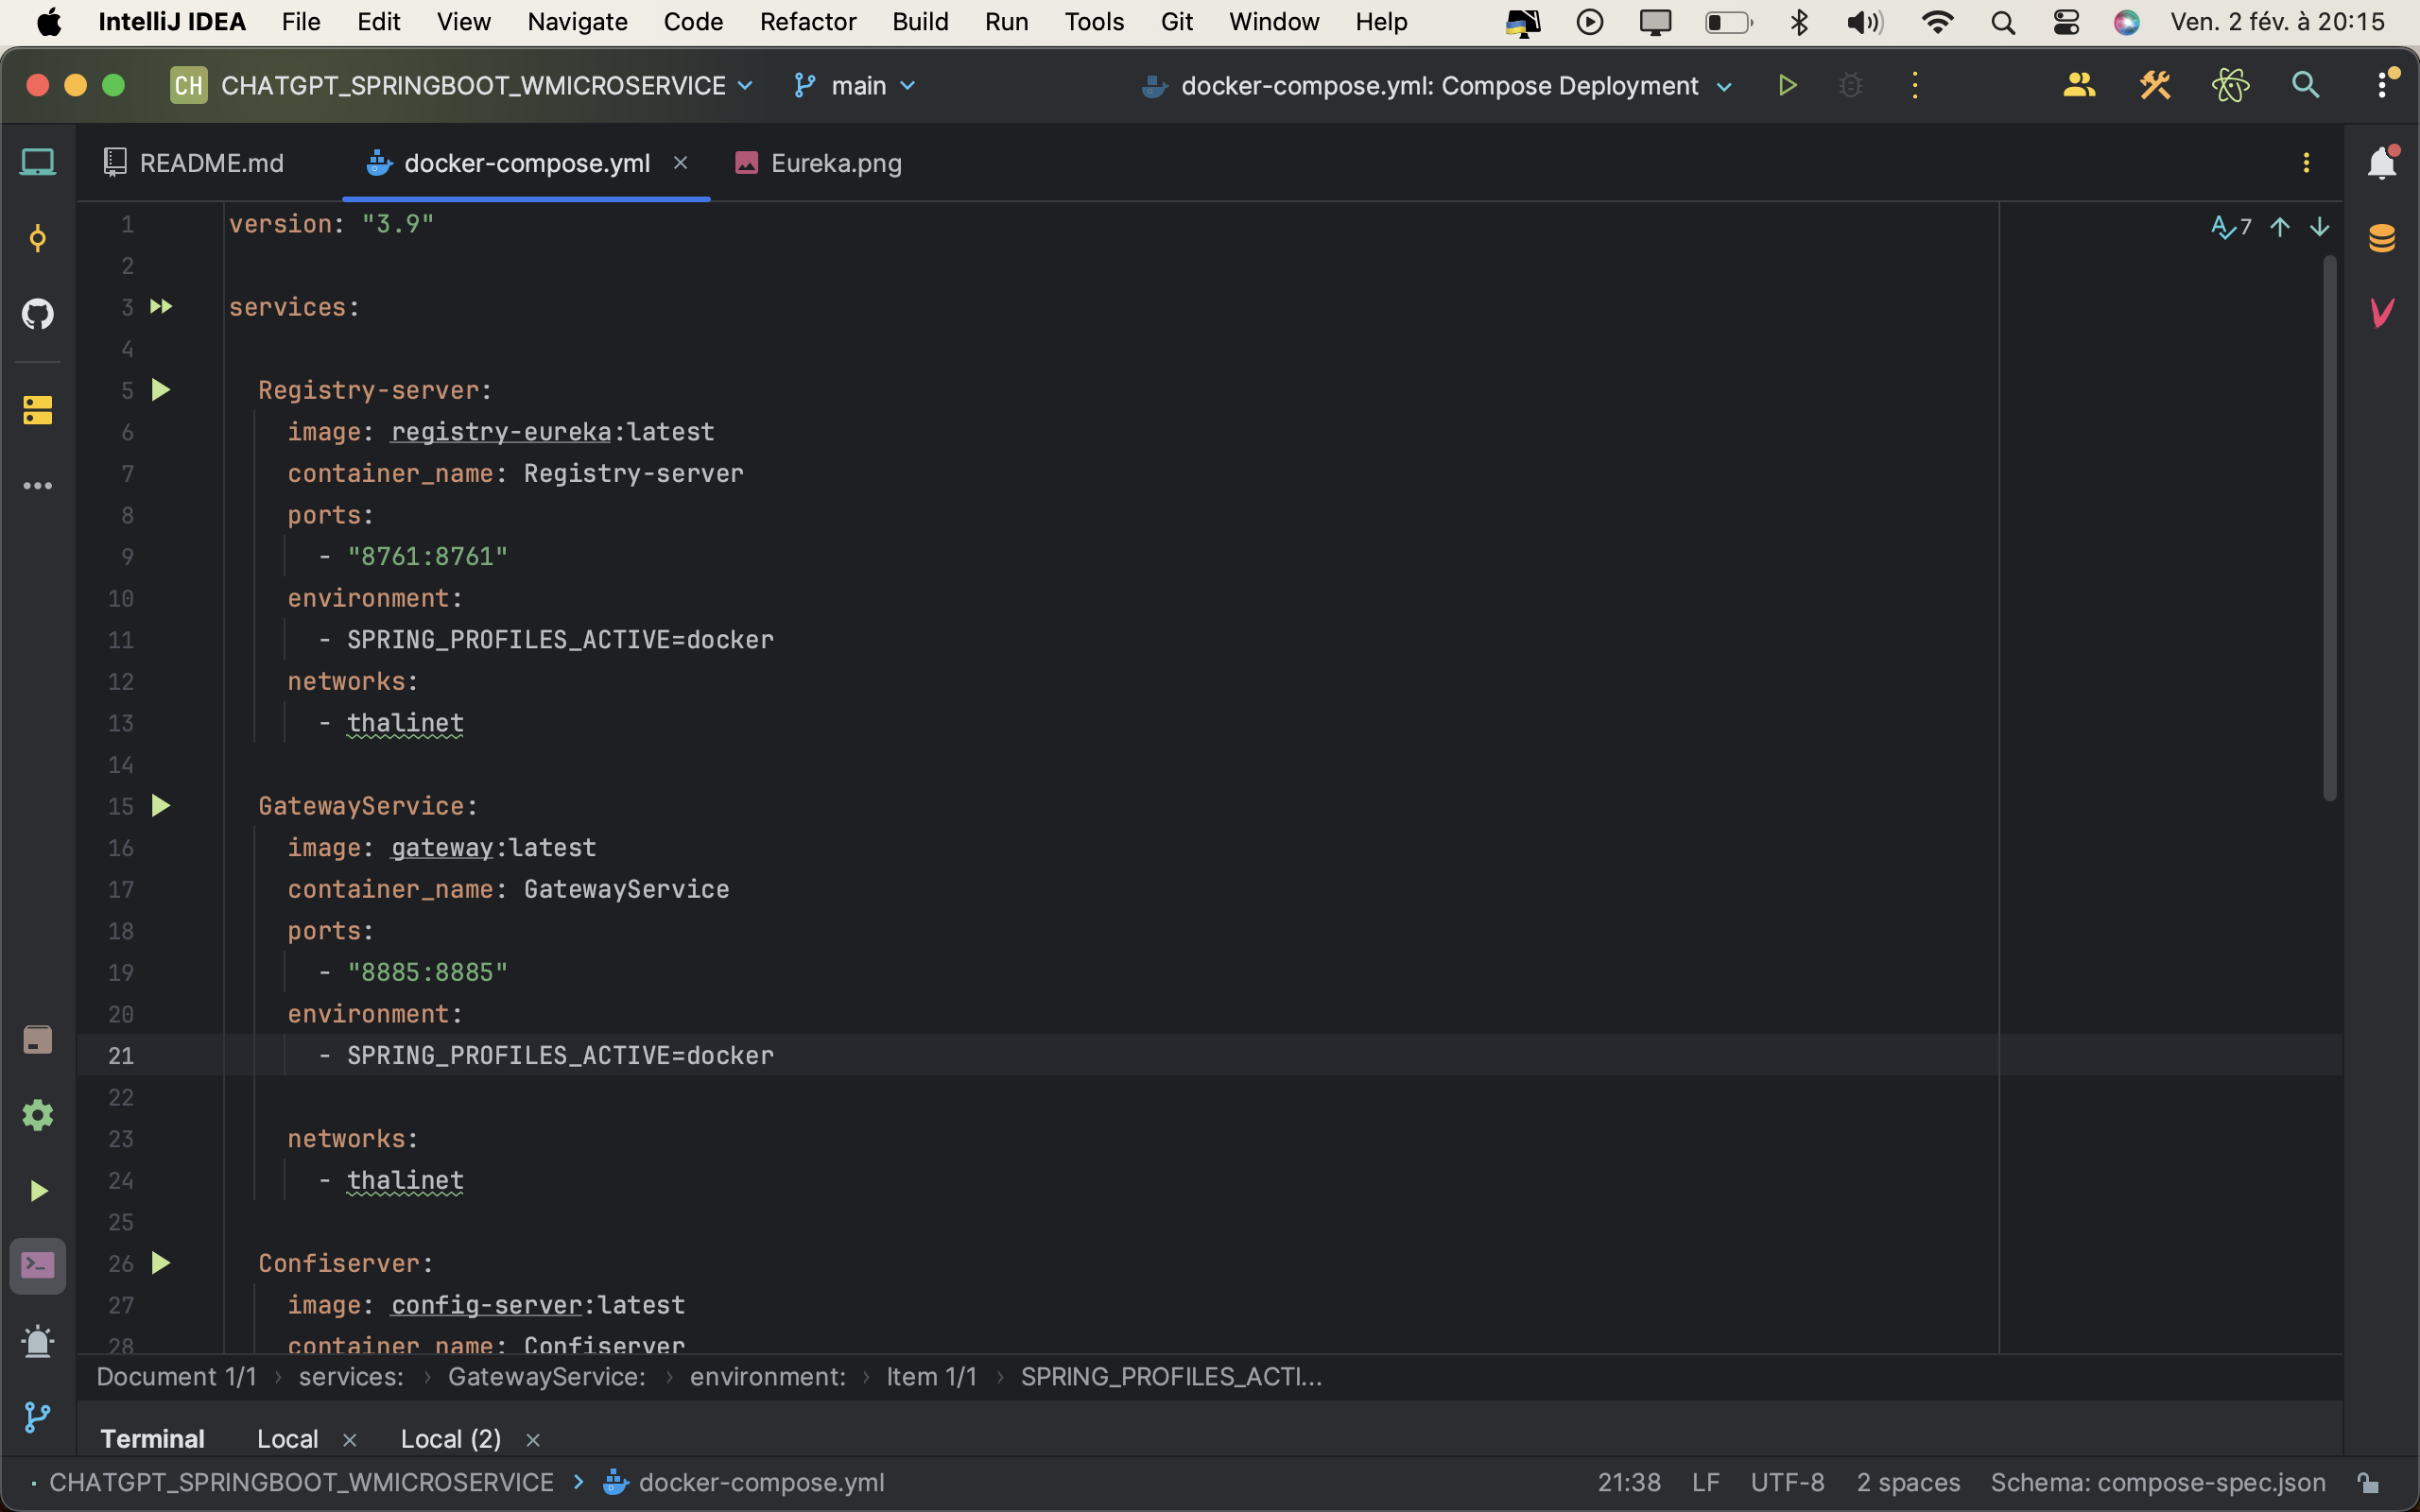Toggle read-only lock in status bar
Image resolution: width=2420 pixels, height=1512 pixels.
click(x=2368, y=1483)
